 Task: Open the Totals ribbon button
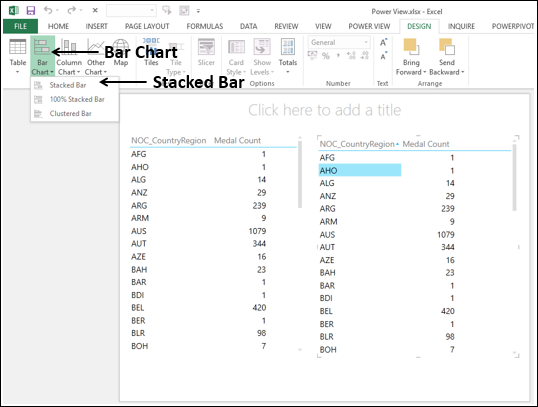pyautogui.click(x=288, y=56)
